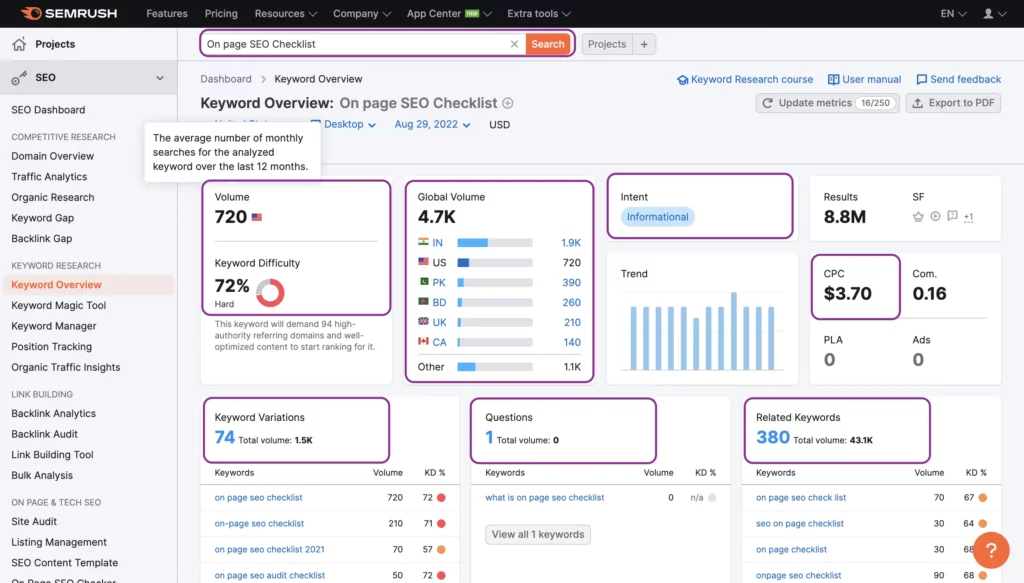Click the video SERP feature icon
This screenshot has width=1024, height=583.
935,216
